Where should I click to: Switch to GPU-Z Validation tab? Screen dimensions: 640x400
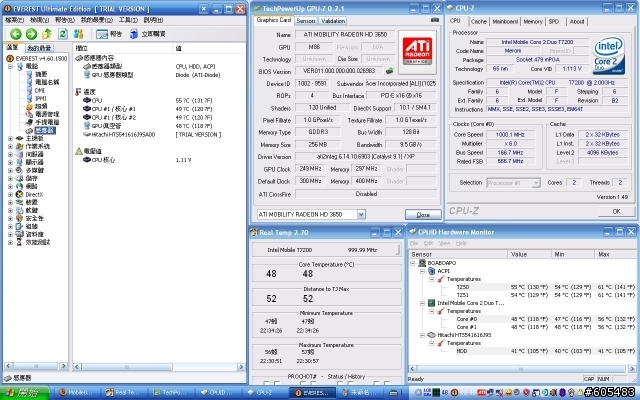click(333, 20)
